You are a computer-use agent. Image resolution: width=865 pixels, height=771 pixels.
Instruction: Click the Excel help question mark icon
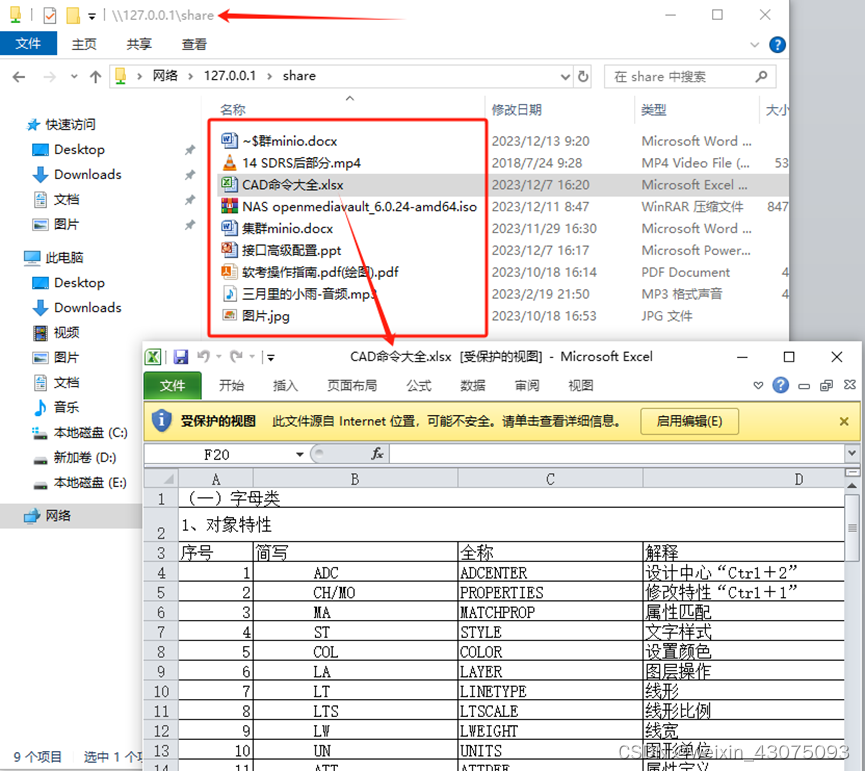pyautogui.click(x=780, y=385)
